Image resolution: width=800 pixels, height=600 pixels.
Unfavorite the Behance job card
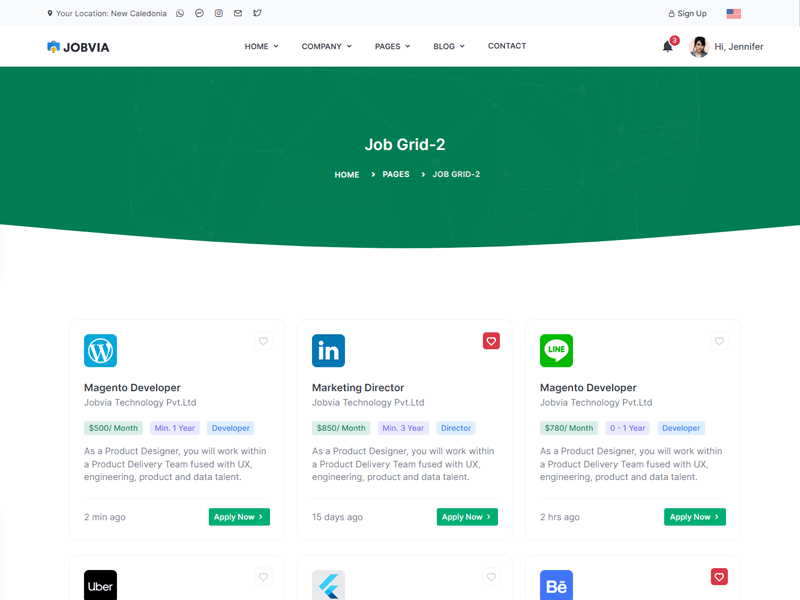tap(719, 577)
